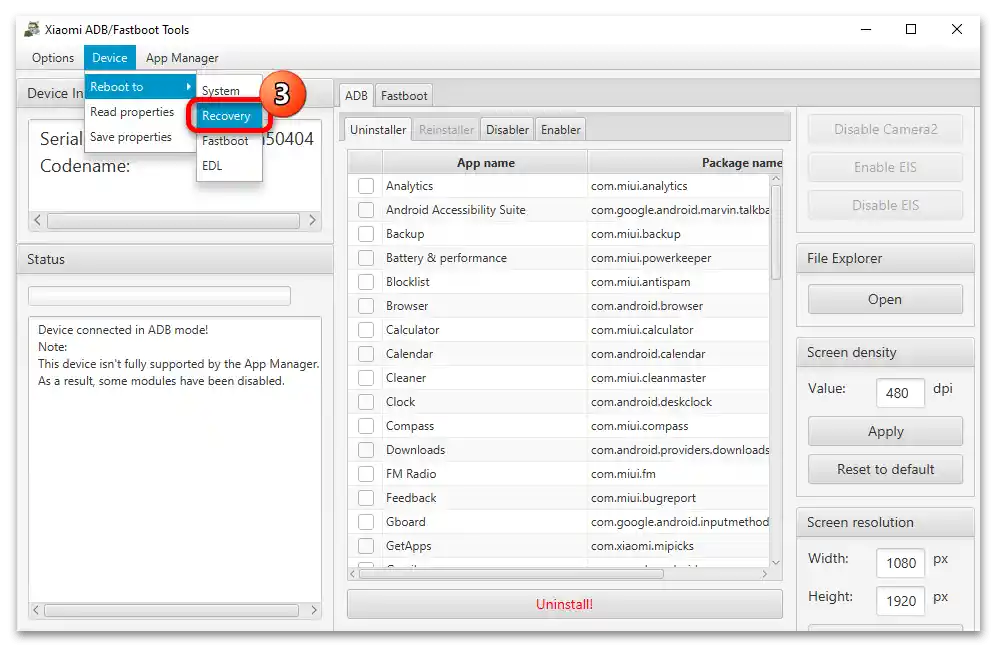Tick the Cleaner checkbox

pos(366,378)
